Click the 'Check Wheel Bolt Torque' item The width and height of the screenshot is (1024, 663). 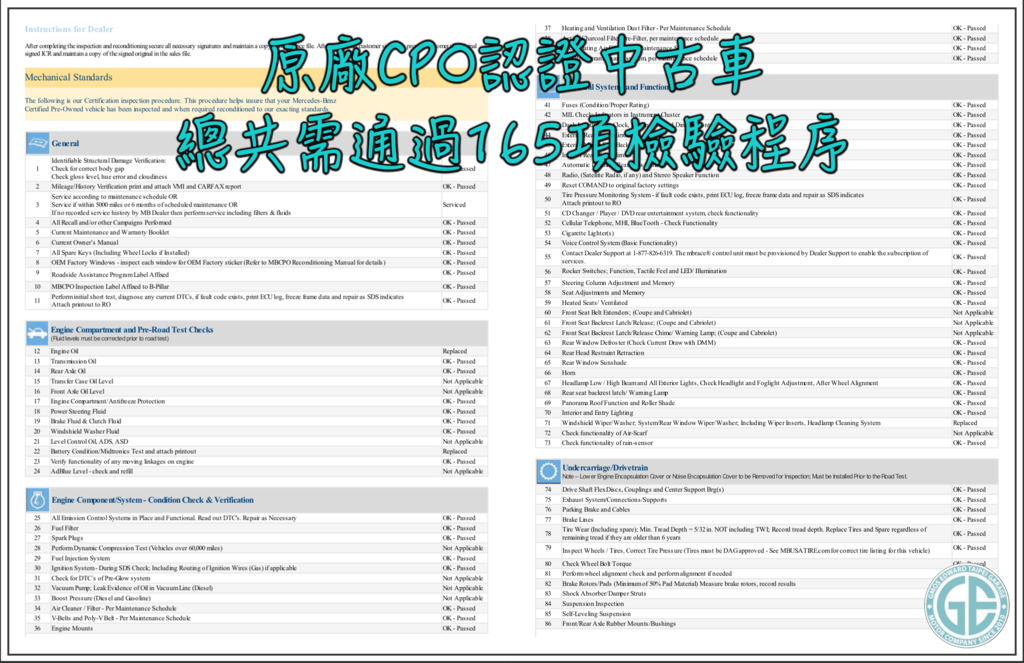click(x=597, y=564)
